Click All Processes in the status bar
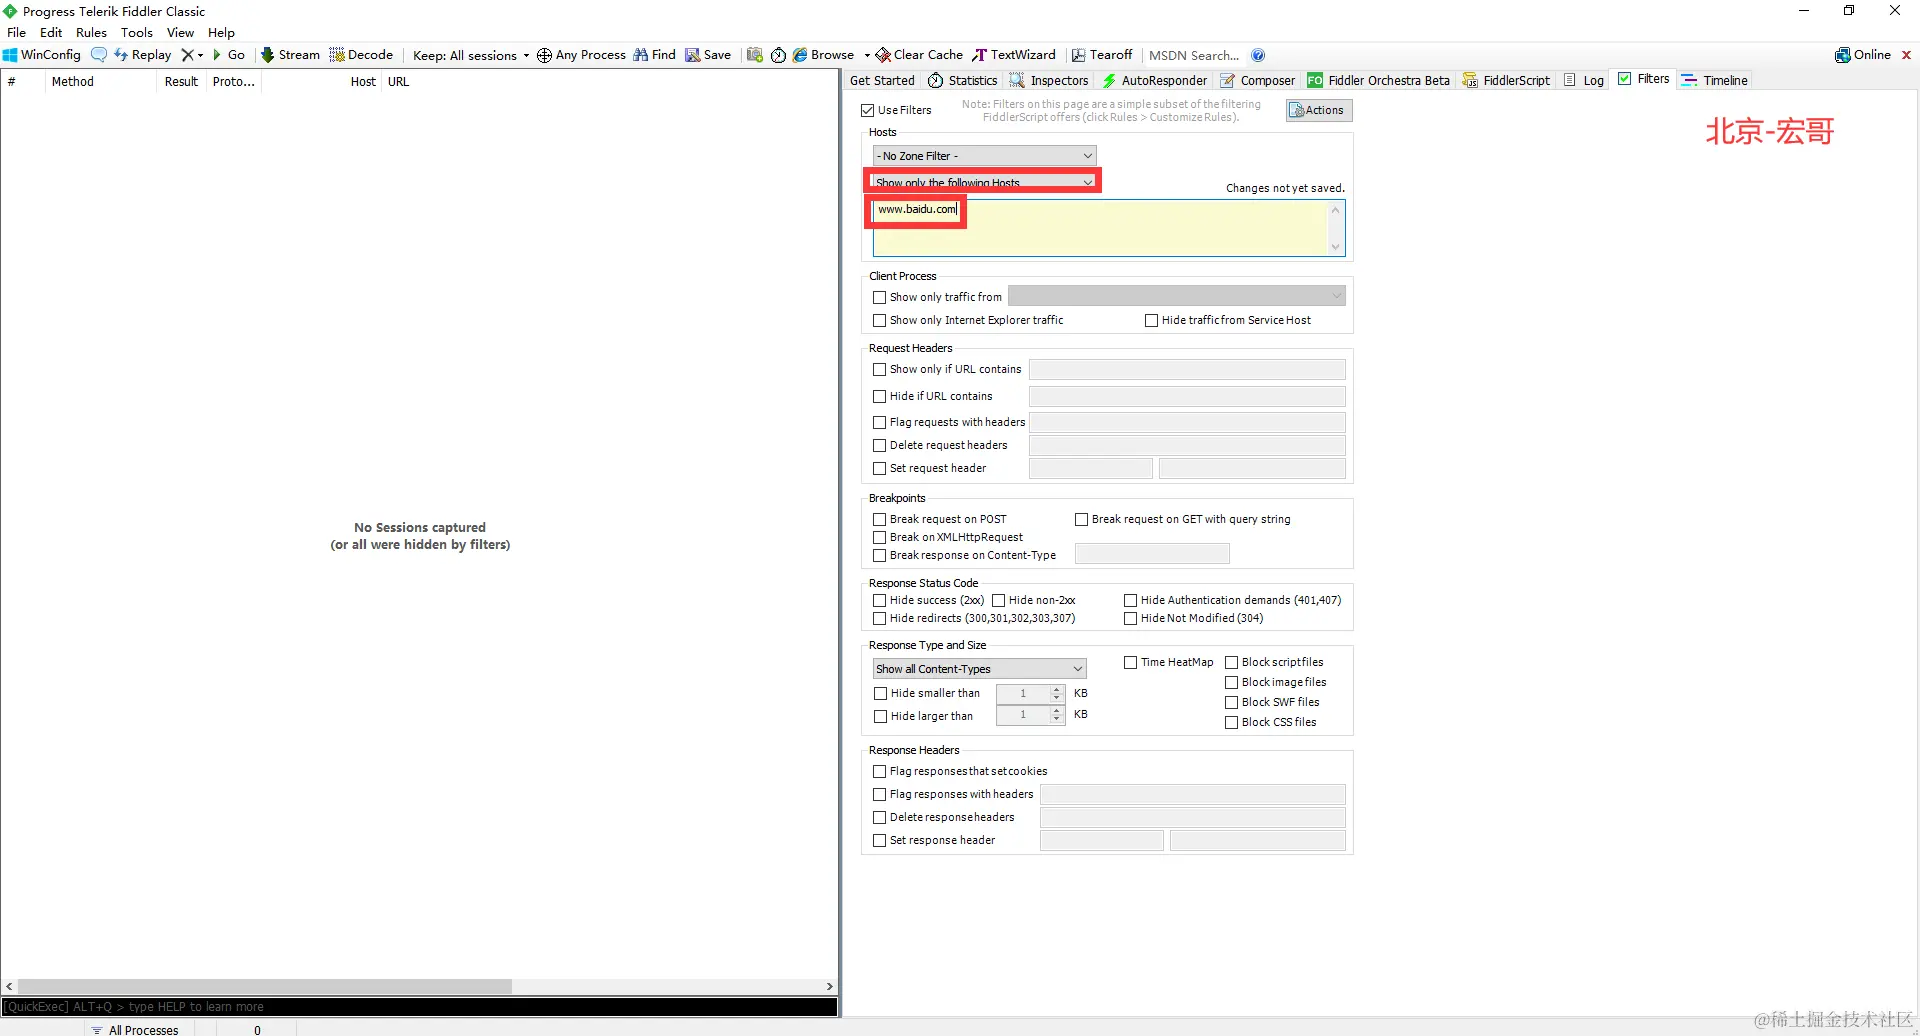This screenshot has width=1920, height=1036. [x=135, y=1030]
